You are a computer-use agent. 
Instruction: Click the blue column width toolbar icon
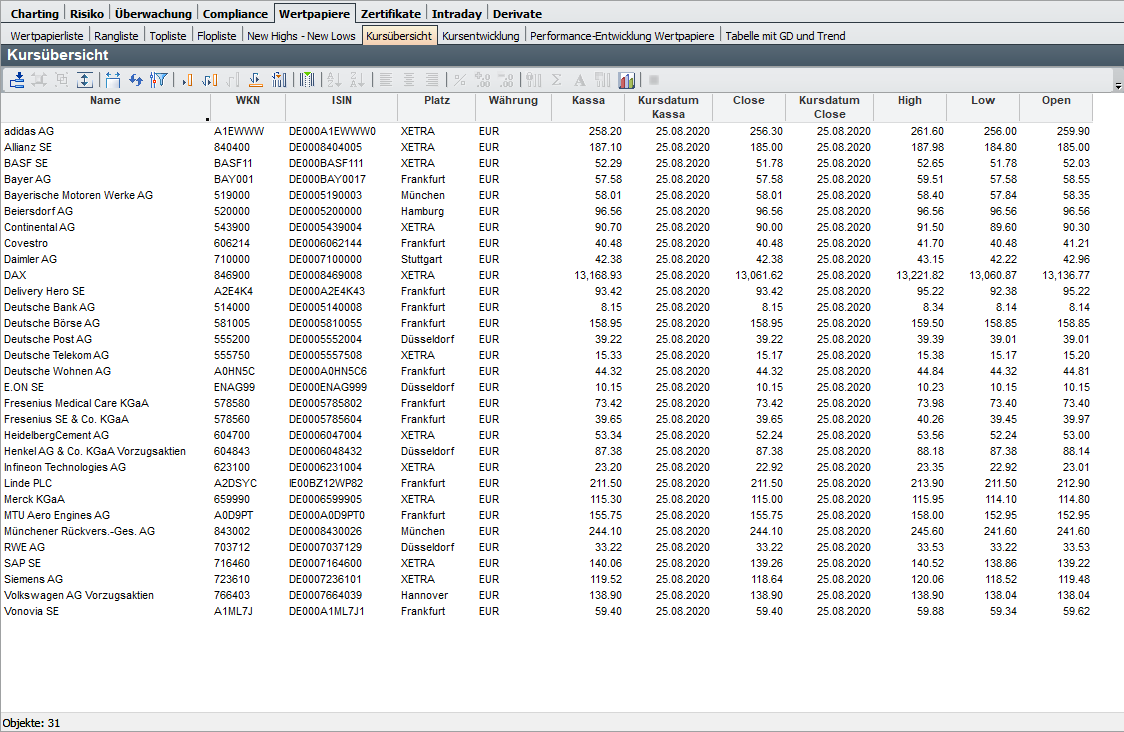112,80
